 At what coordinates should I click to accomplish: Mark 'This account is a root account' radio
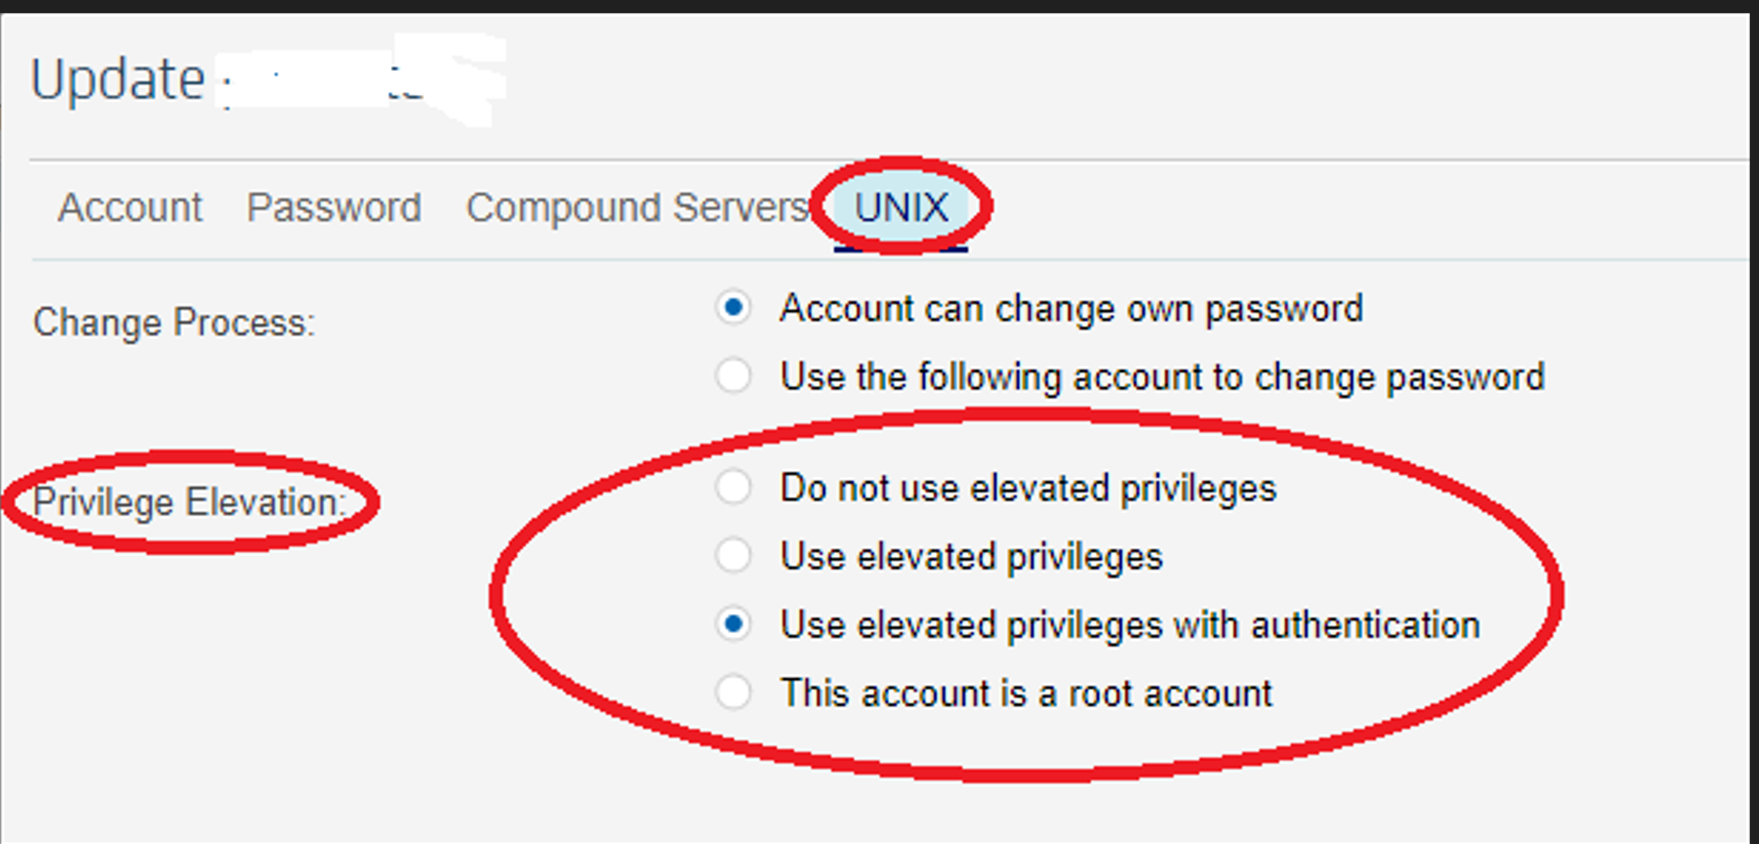733,693
